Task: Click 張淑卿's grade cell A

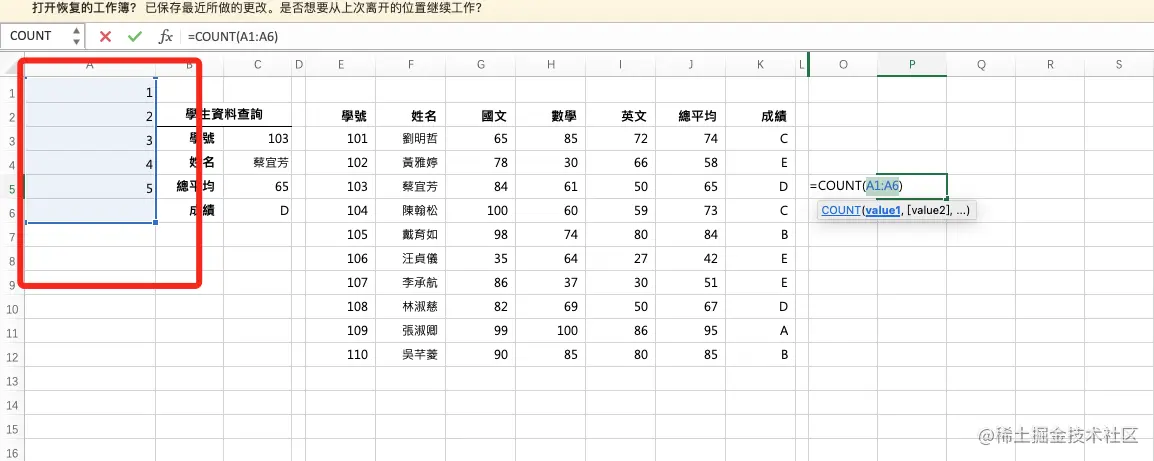Action: (760, 331)
